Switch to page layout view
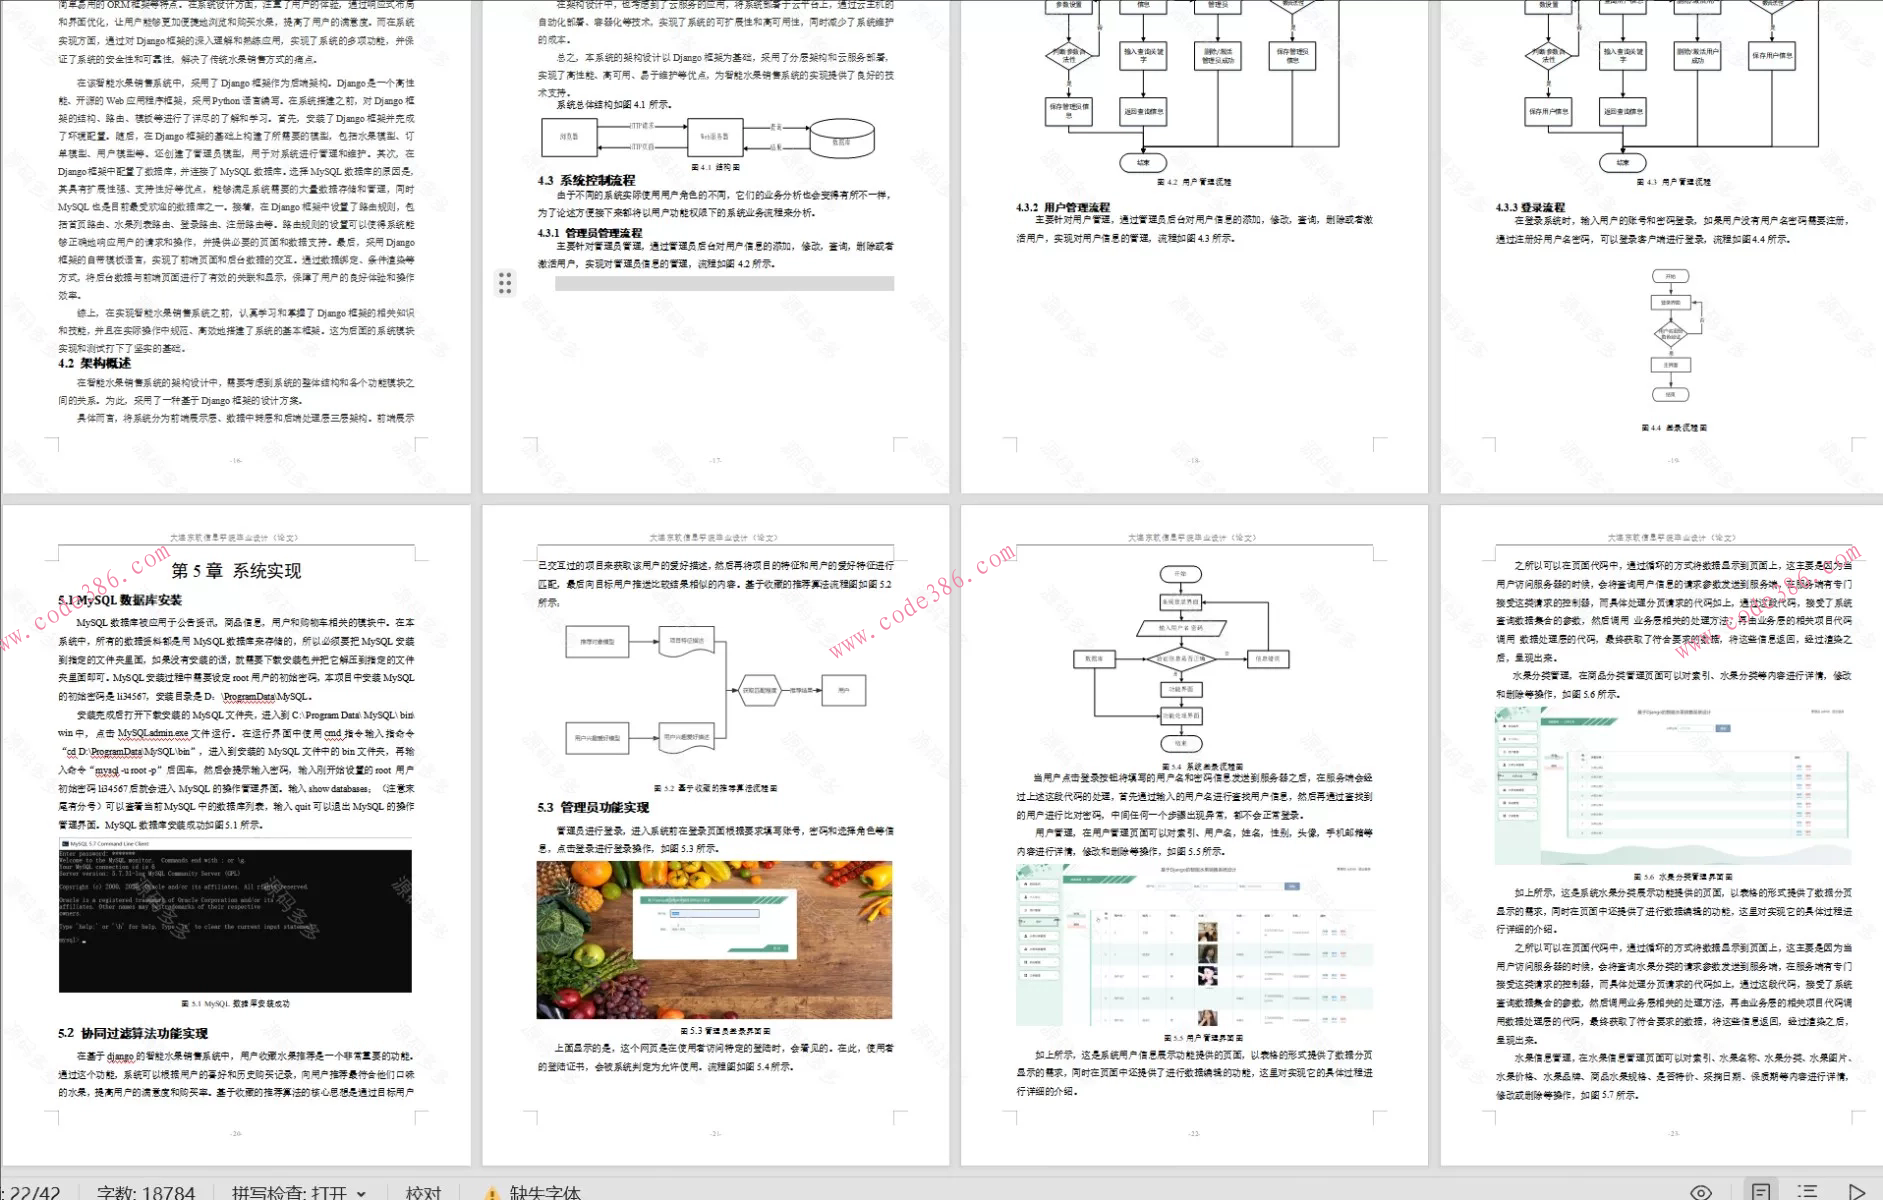The width and height of the screenshot is (1883, 1200). [x=1761, y=1191]
